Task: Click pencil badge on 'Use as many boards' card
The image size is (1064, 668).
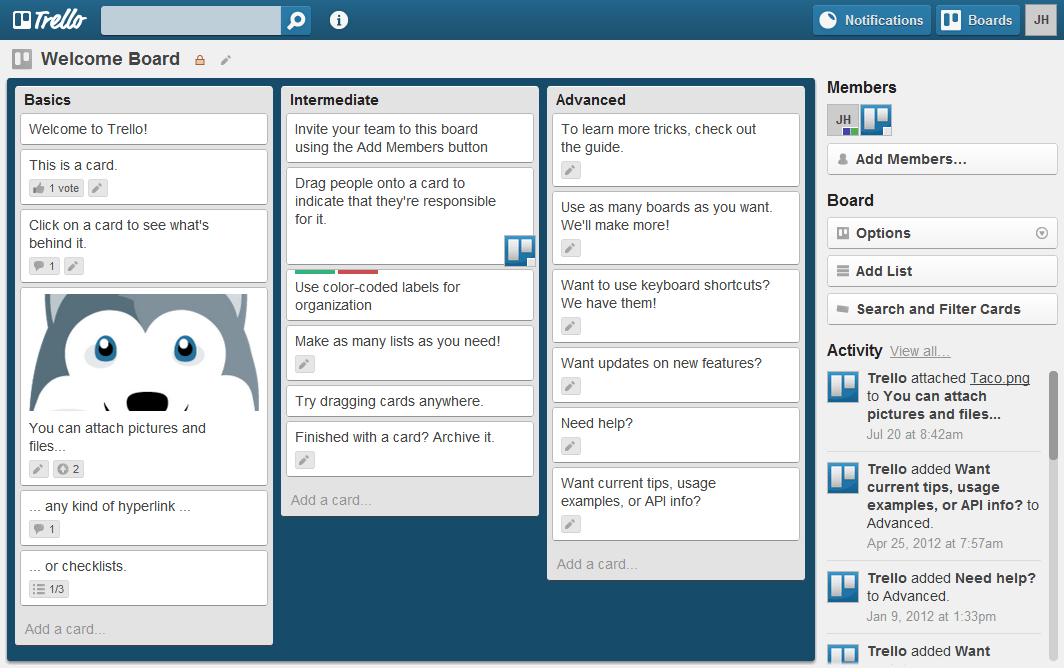Action: click(x=571, y=248)
